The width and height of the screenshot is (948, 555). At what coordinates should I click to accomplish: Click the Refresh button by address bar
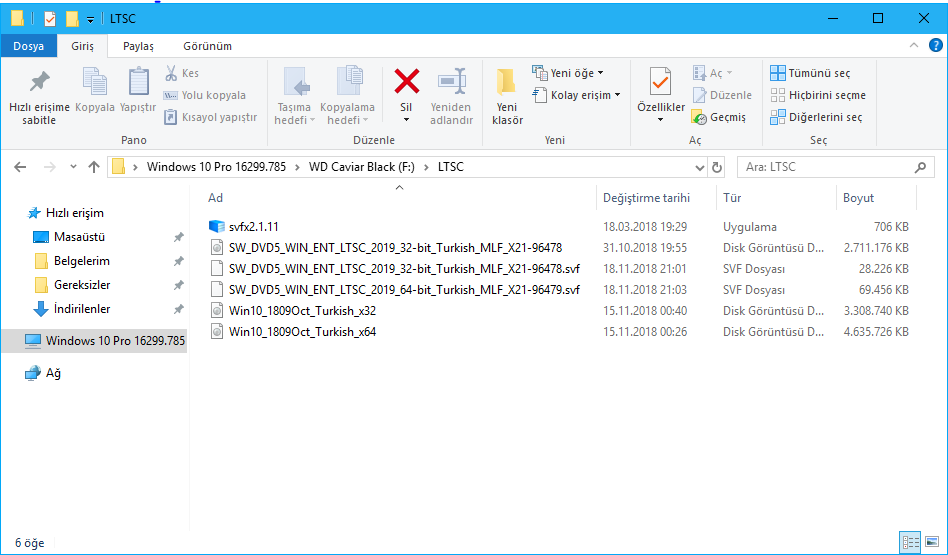pos(716,167)
